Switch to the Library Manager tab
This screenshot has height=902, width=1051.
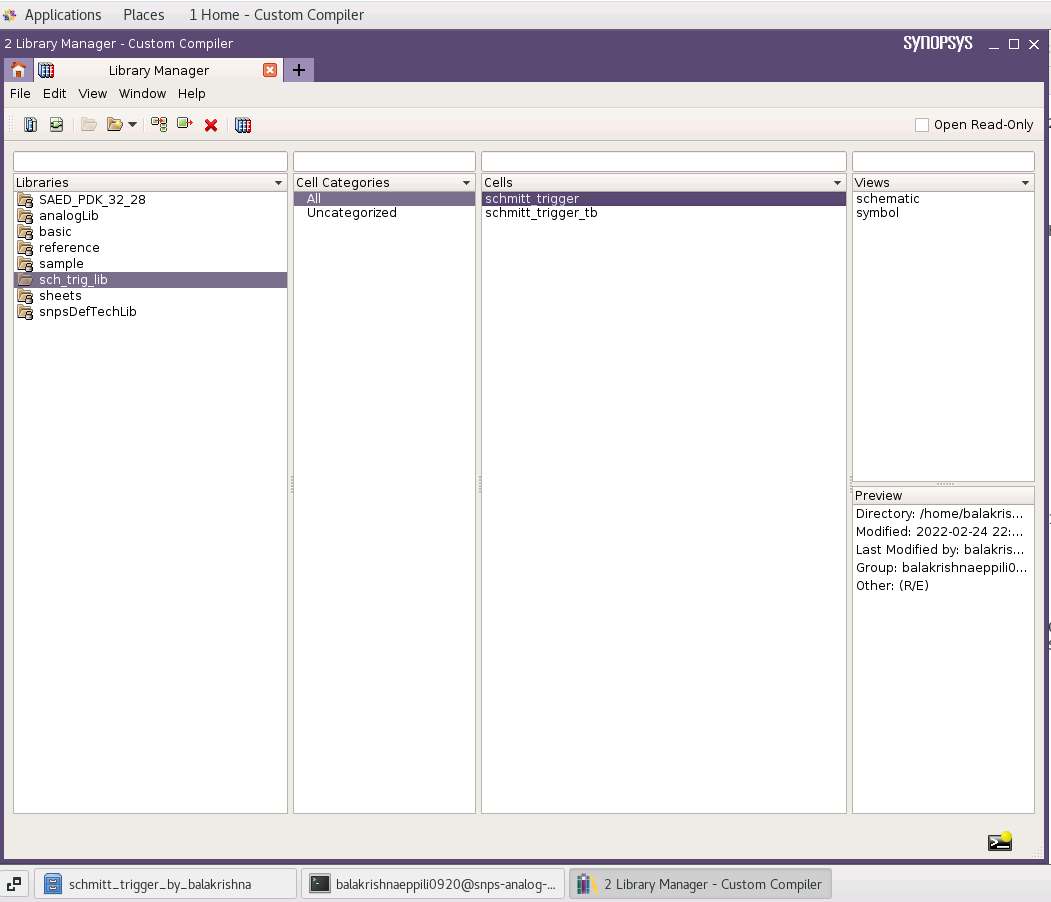160,70
